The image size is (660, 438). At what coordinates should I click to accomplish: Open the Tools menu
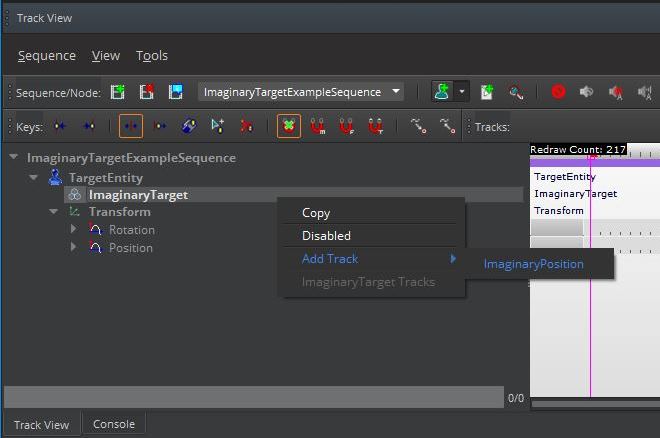point(152,56)
